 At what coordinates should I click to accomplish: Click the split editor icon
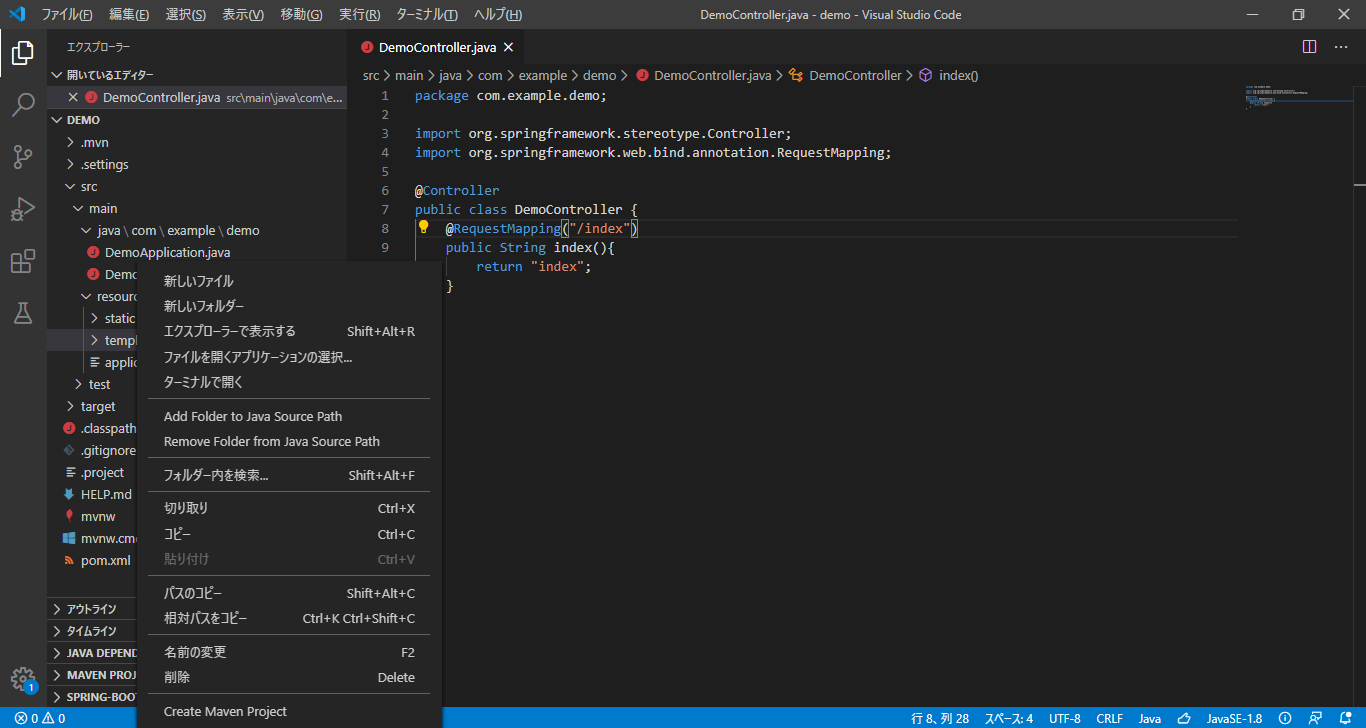click(1309, 47)
